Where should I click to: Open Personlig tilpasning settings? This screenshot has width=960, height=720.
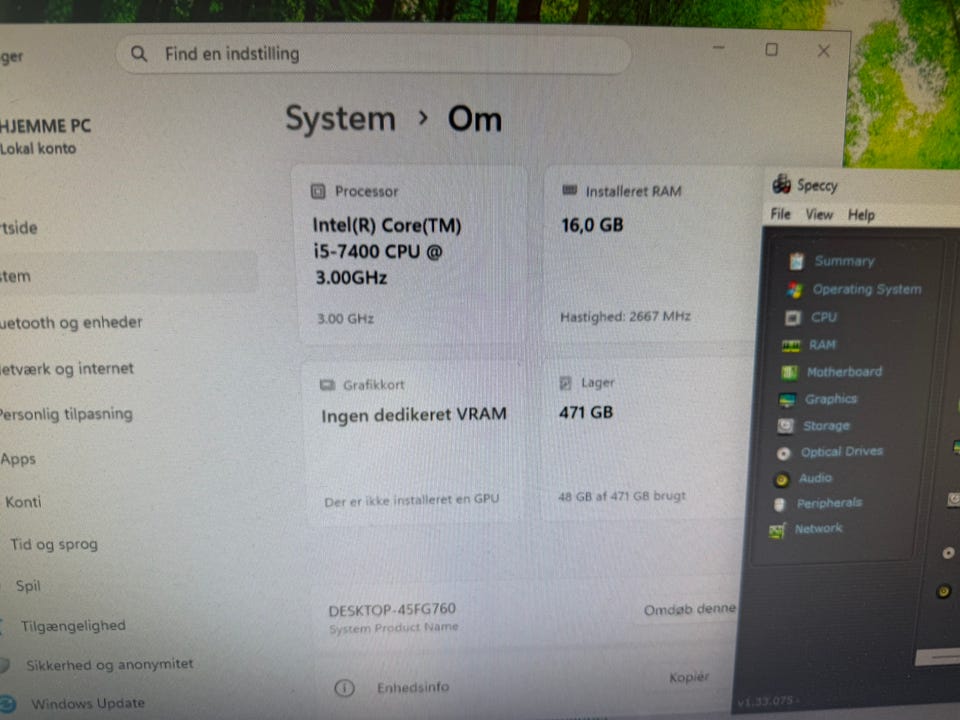66,414
